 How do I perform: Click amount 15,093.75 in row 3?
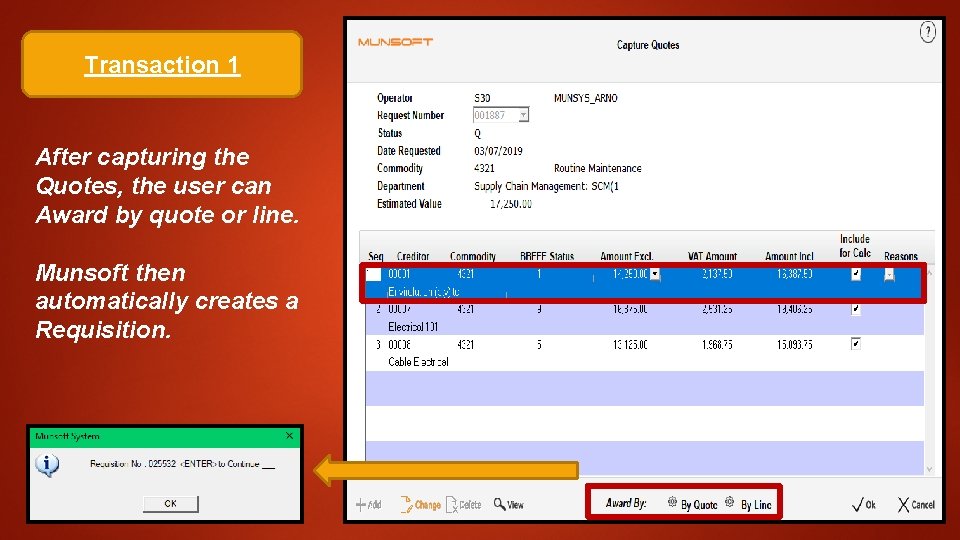pos(795,345)
